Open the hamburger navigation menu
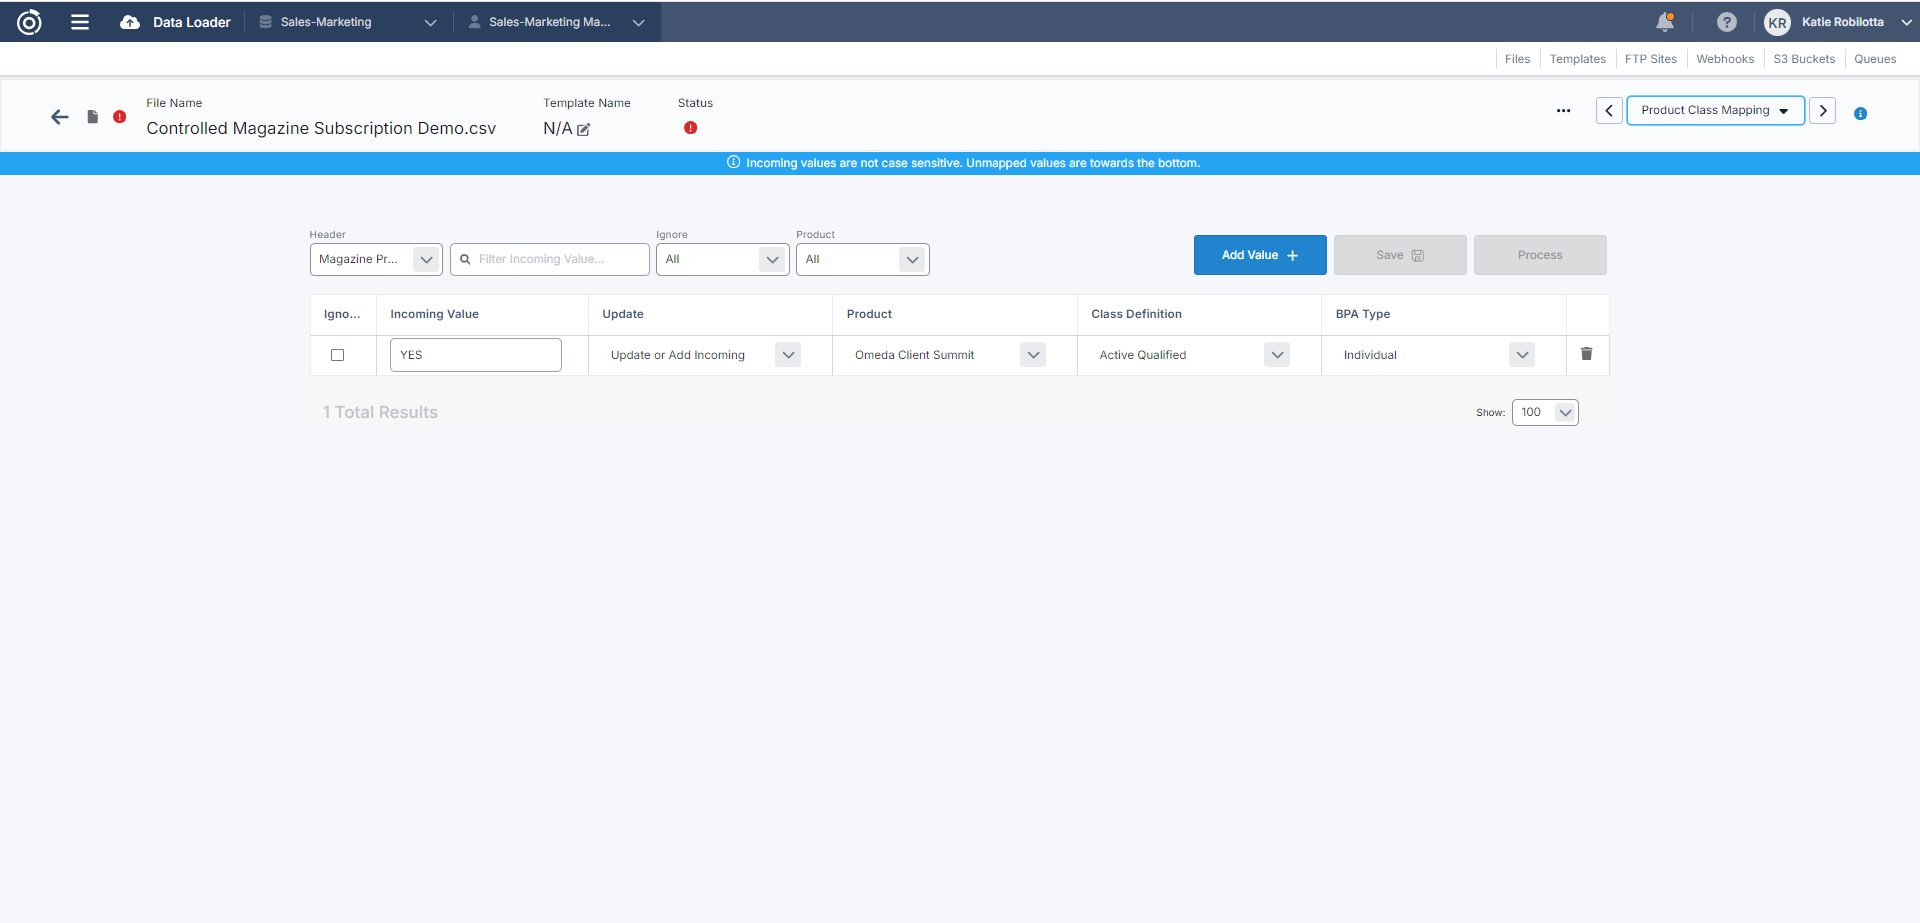Screen dimensions: 1920x923 click(x=80, y=22)
